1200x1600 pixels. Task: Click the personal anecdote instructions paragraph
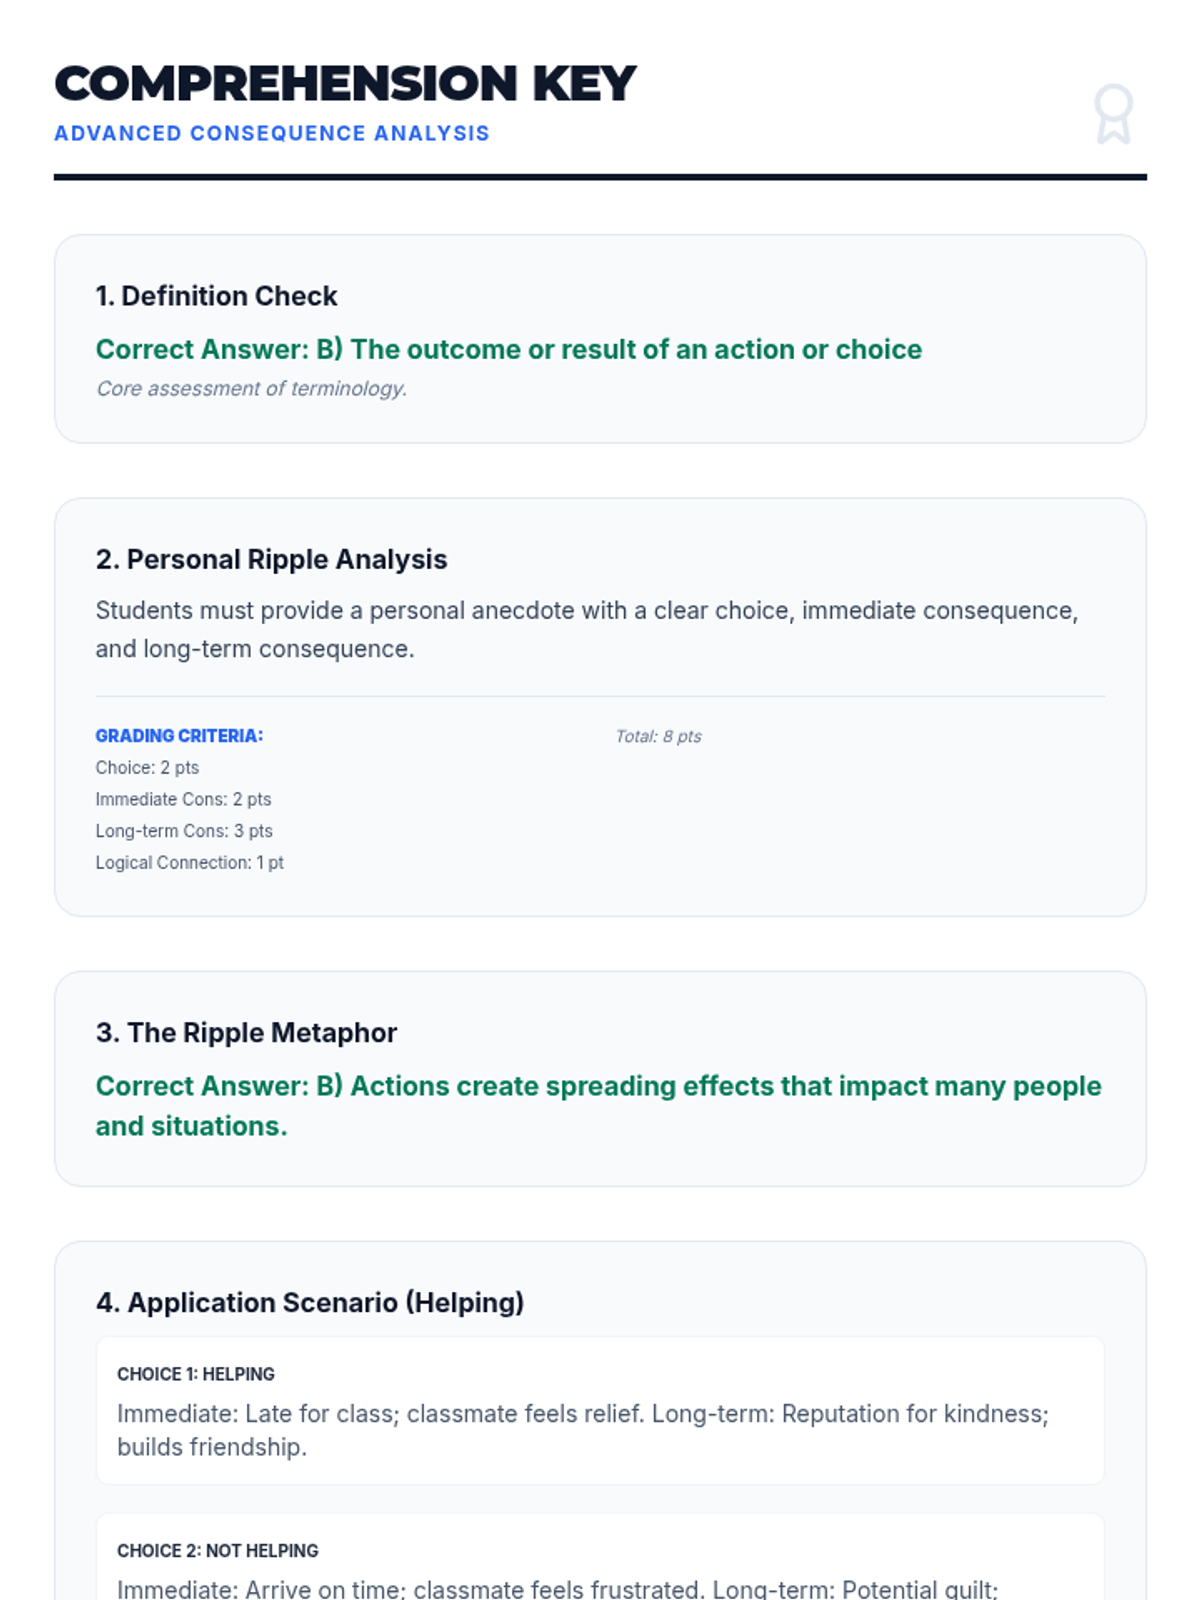pos(586,629)
